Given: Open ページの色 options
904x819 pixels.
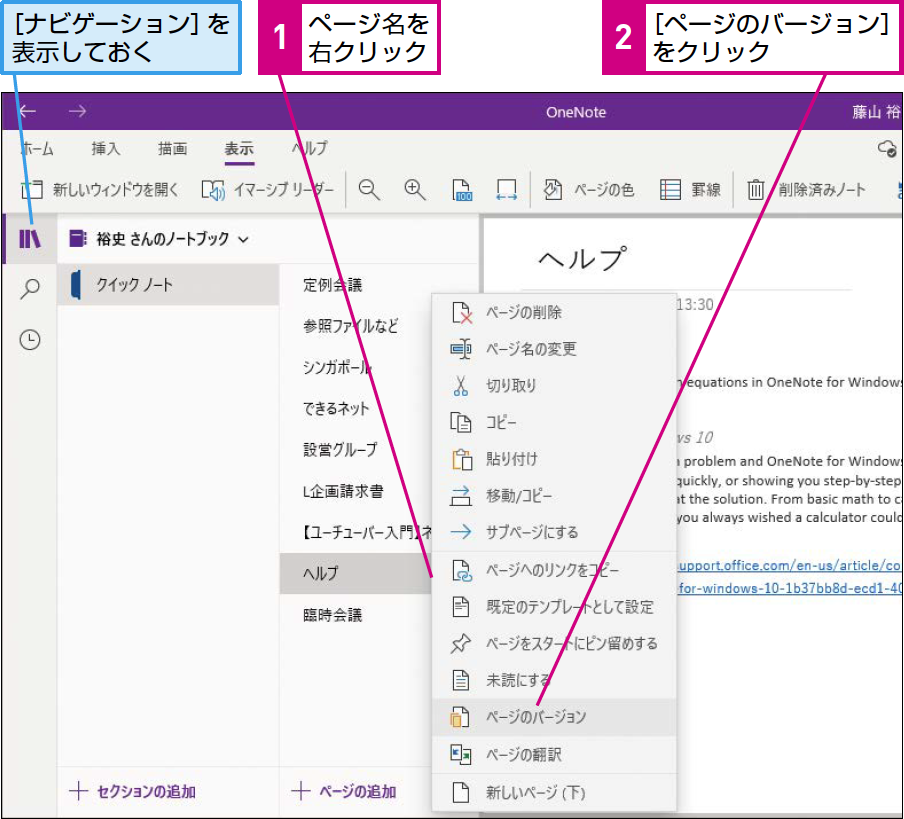Looking at the screenshot, I should pyautogui.click(x=589, y=189).
